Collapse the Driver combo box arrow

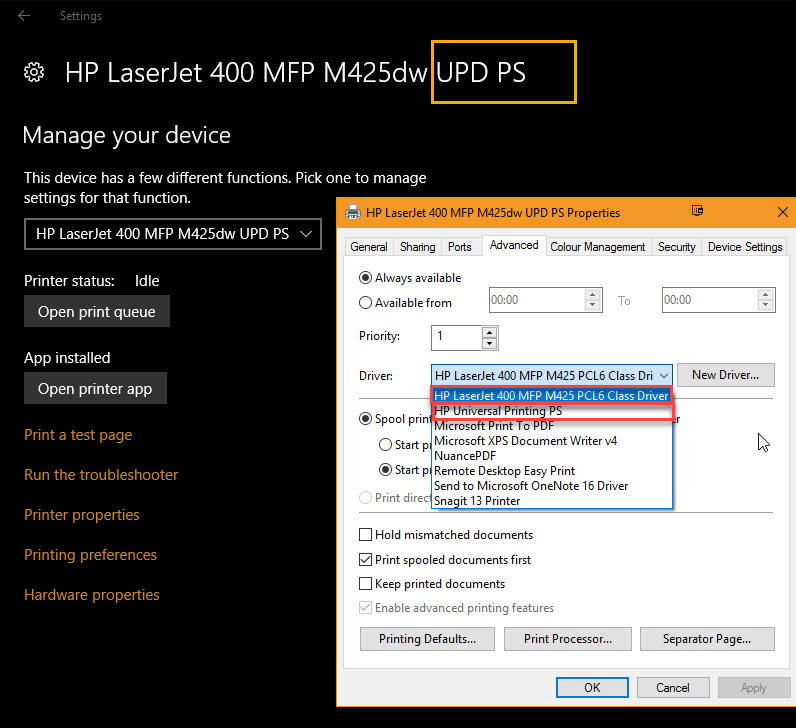(663, 376)
